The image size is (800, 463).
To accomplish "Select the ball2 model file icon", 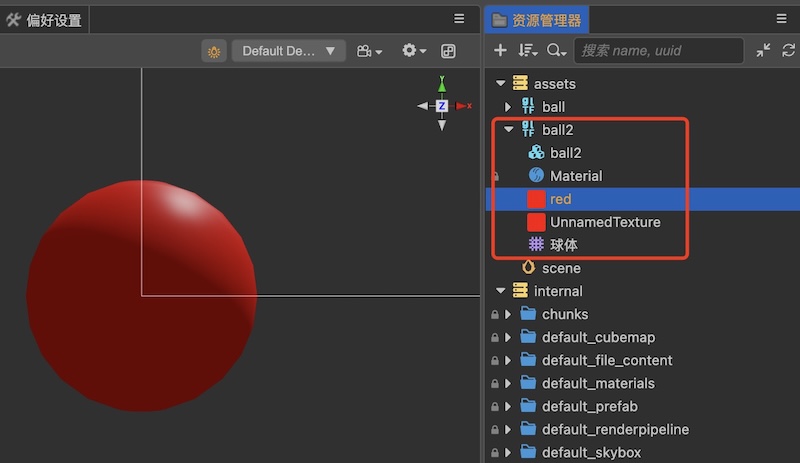I will tap(528, 129).
